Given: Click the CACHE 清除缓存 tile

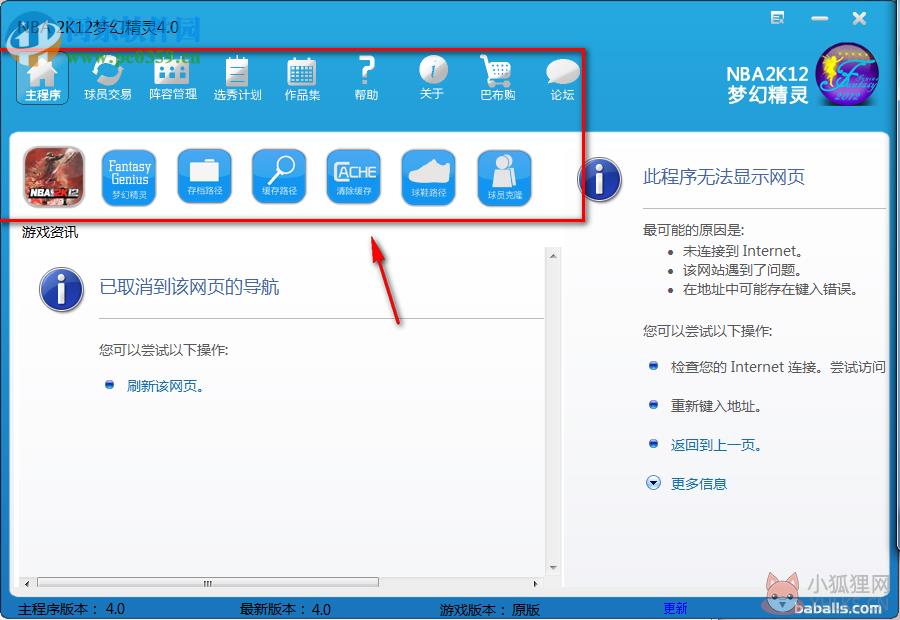Looking at the screenshot, I should pyautogui.click(x=354, y=176).
